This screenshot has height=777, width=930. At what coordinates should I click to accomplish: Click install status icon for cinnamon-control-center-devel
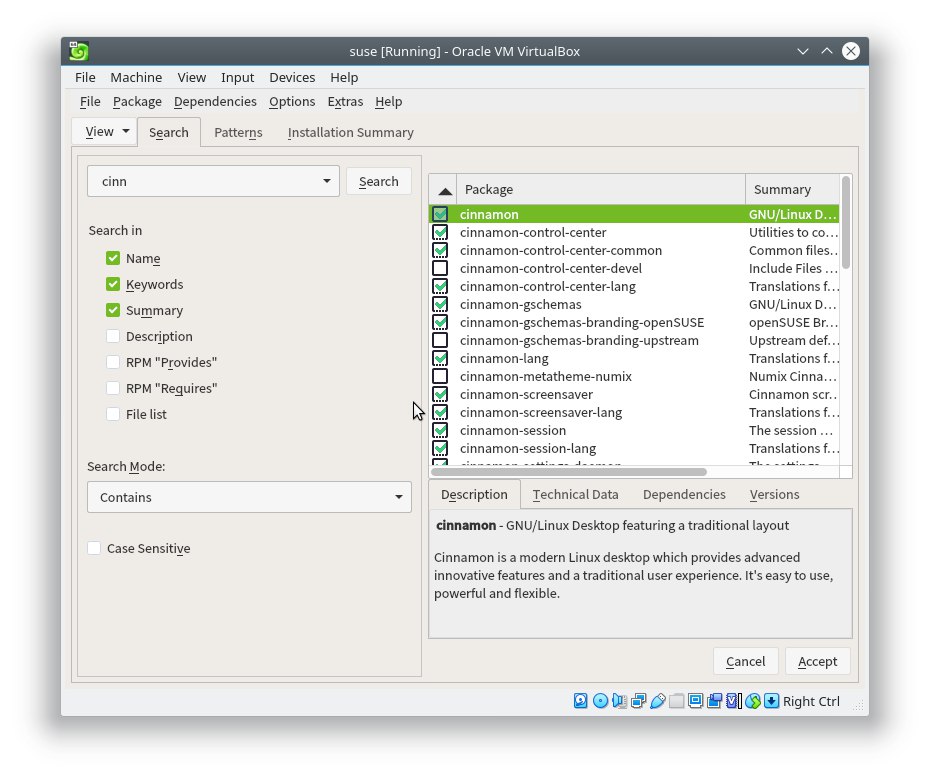coord(440,268)
